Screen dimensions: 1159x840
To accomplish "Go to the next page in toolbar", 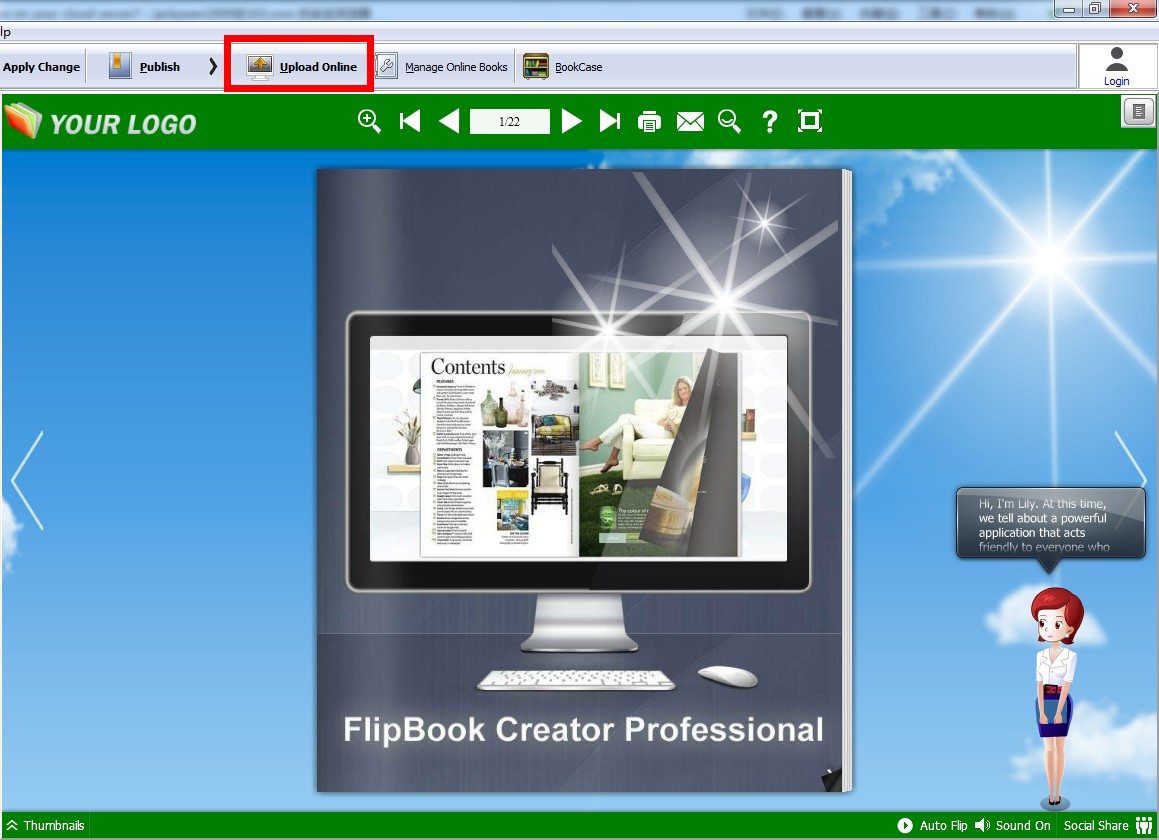I will click(x=571, y=121).
